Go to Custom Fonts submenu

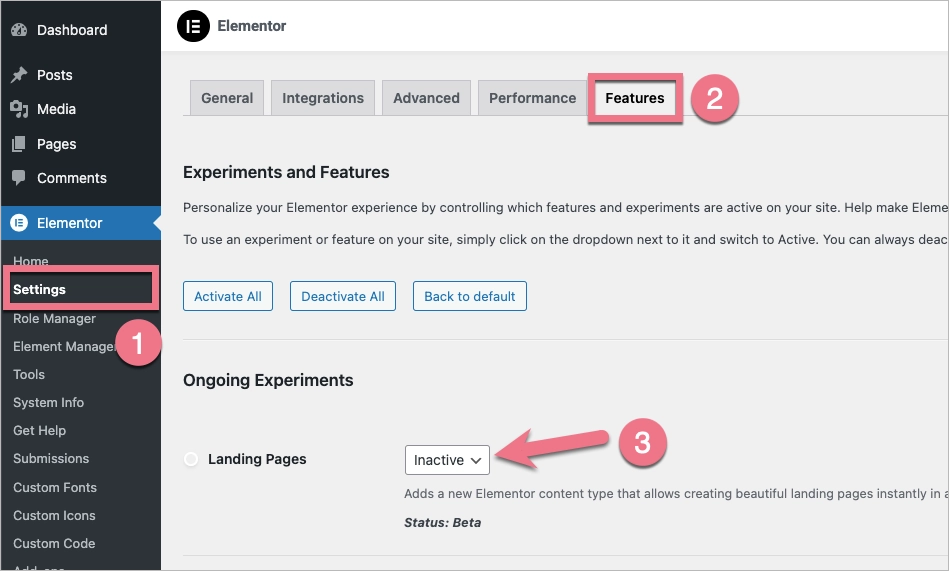pos(55,488)
